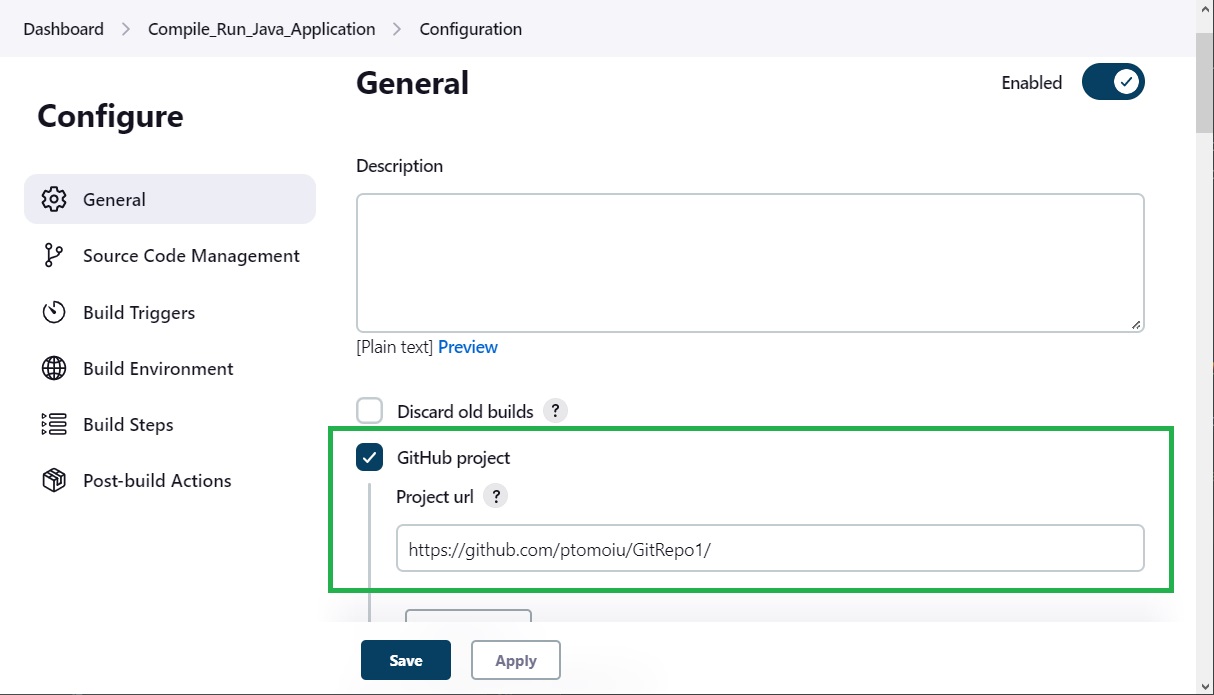Go to Build Environment section

point(170,368)
